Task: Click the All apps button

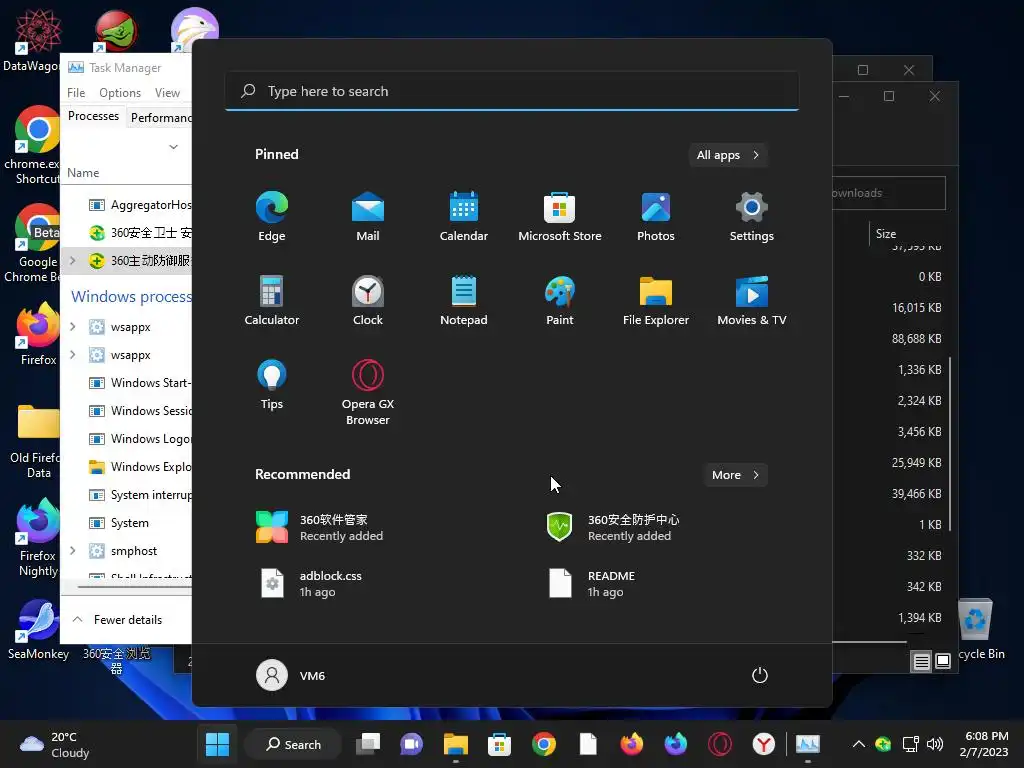Action: coord(728,155)
